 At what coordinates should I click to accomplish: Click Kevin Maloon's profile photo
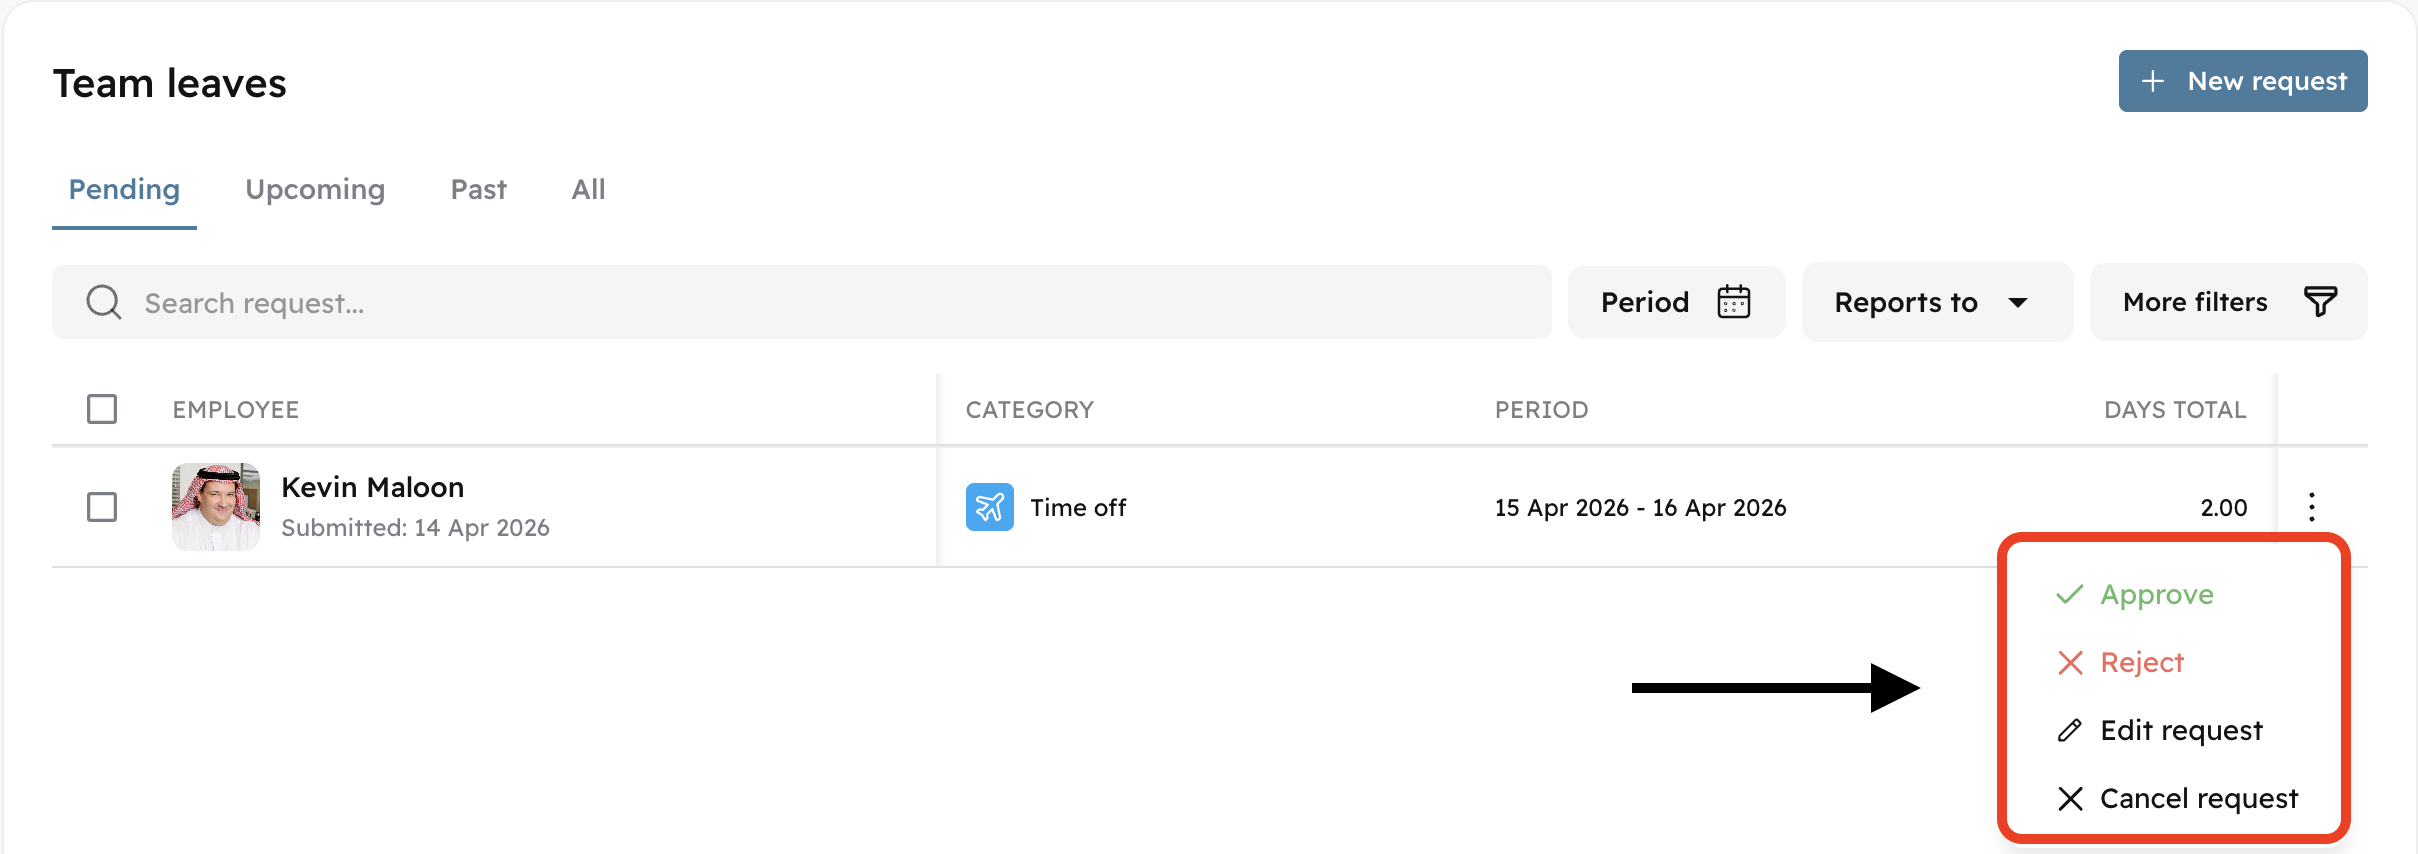215,507
